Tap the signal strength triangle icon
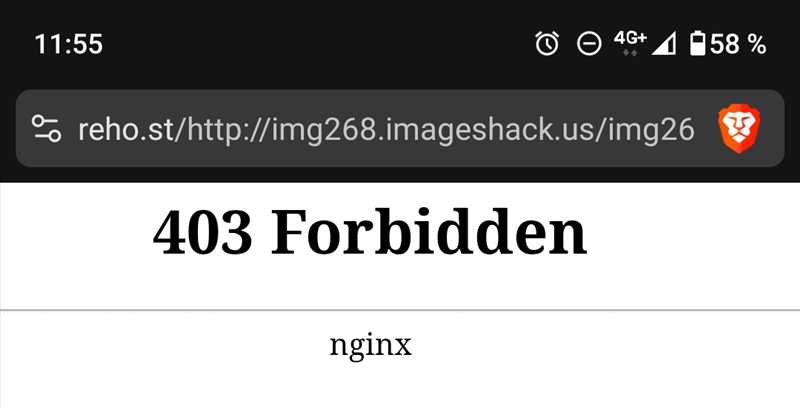The height and width of the screenshot is (408, 800). [664, 43]
